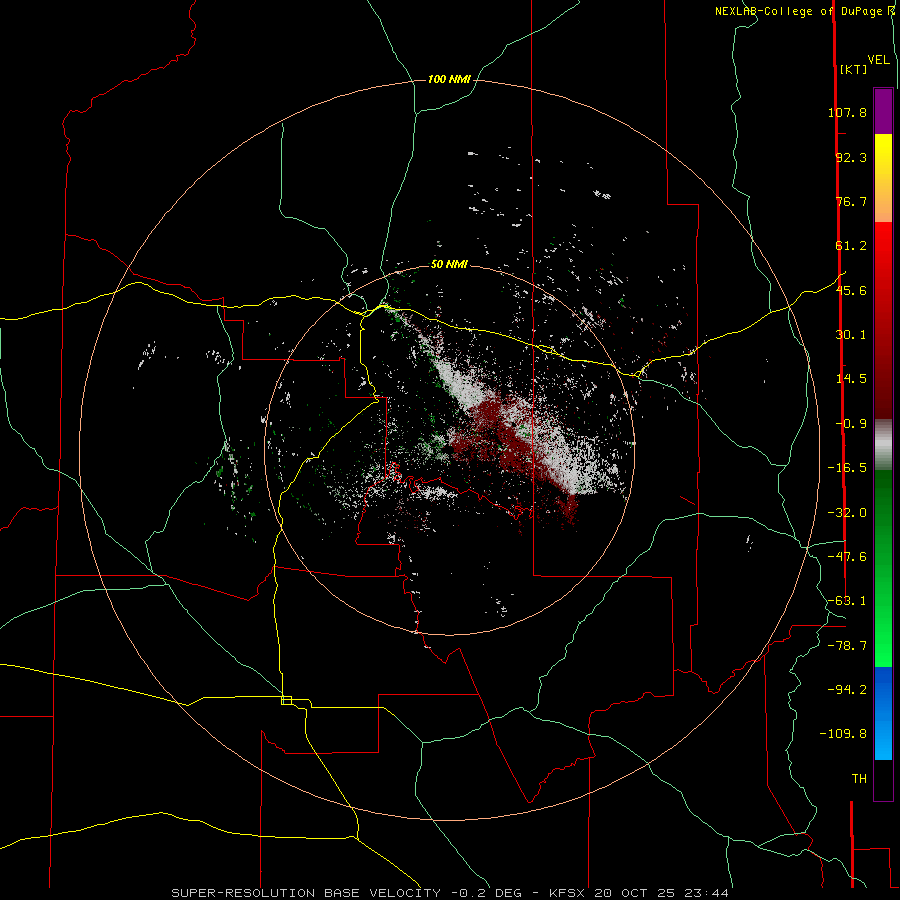Click the gray near-zero color bar segment
The width and height of the screenshot is (900, 900).
(x=883, y=445)
